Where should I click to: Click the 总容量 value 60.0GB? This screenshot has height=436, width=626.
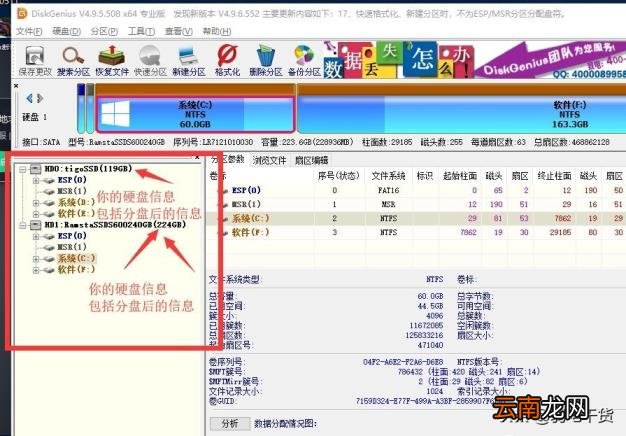tap(430, 296)
